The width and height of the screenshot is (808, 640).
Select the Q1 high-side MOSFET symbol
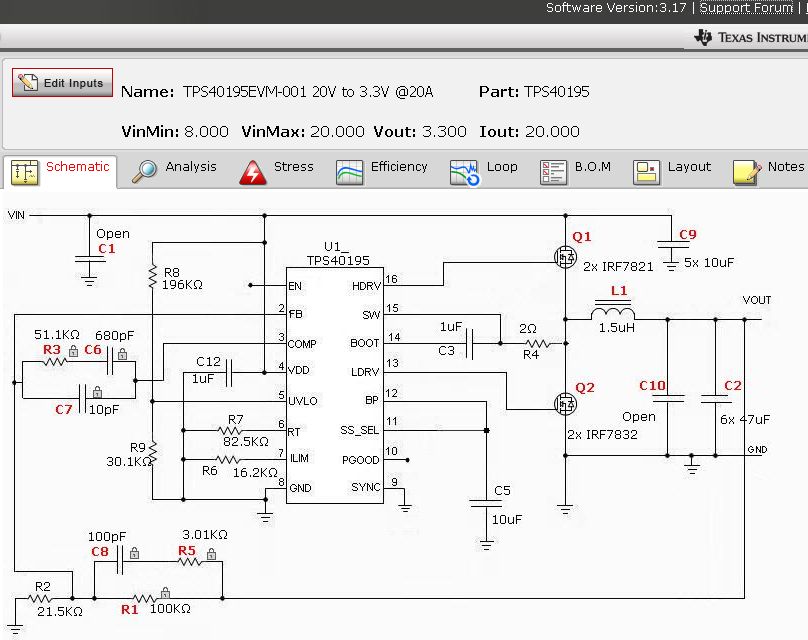(565, 257)
